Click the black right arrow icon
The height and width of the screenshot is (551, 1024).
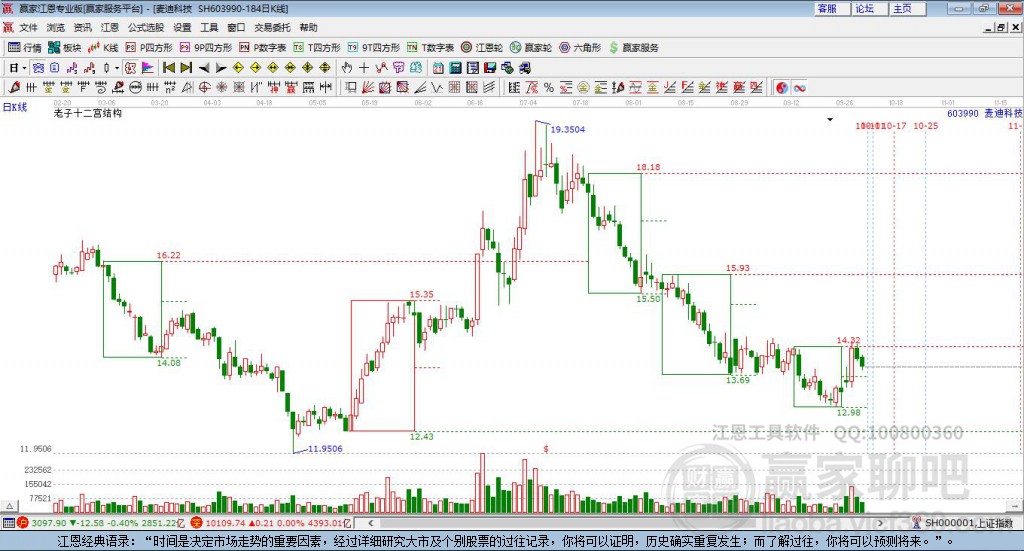221,68
